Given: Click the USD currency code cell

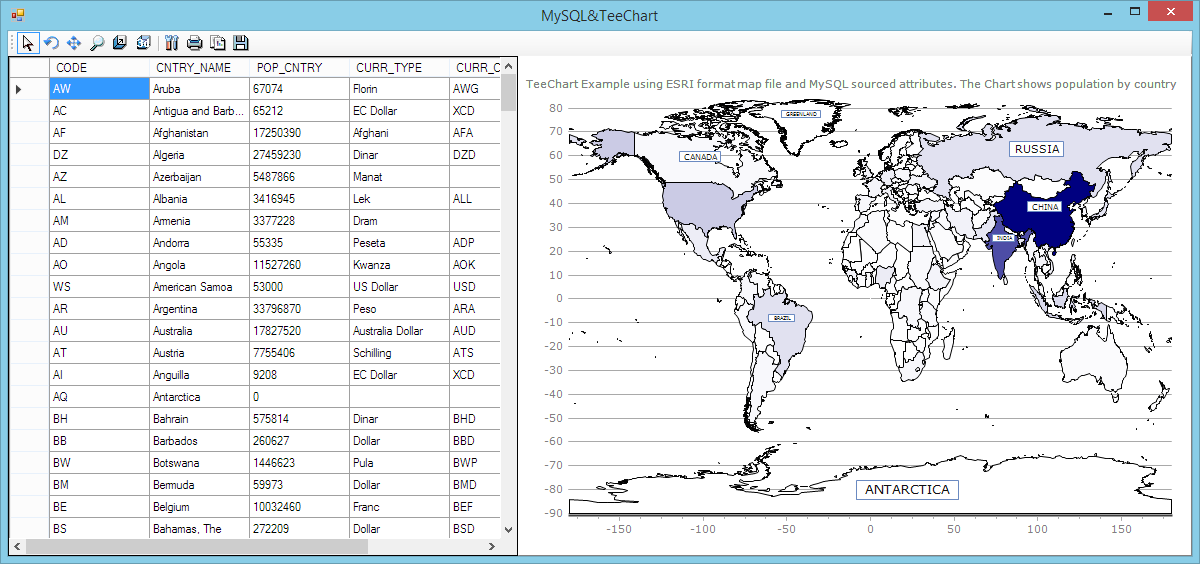Looking at the screenshot, I should pos(475,287).
